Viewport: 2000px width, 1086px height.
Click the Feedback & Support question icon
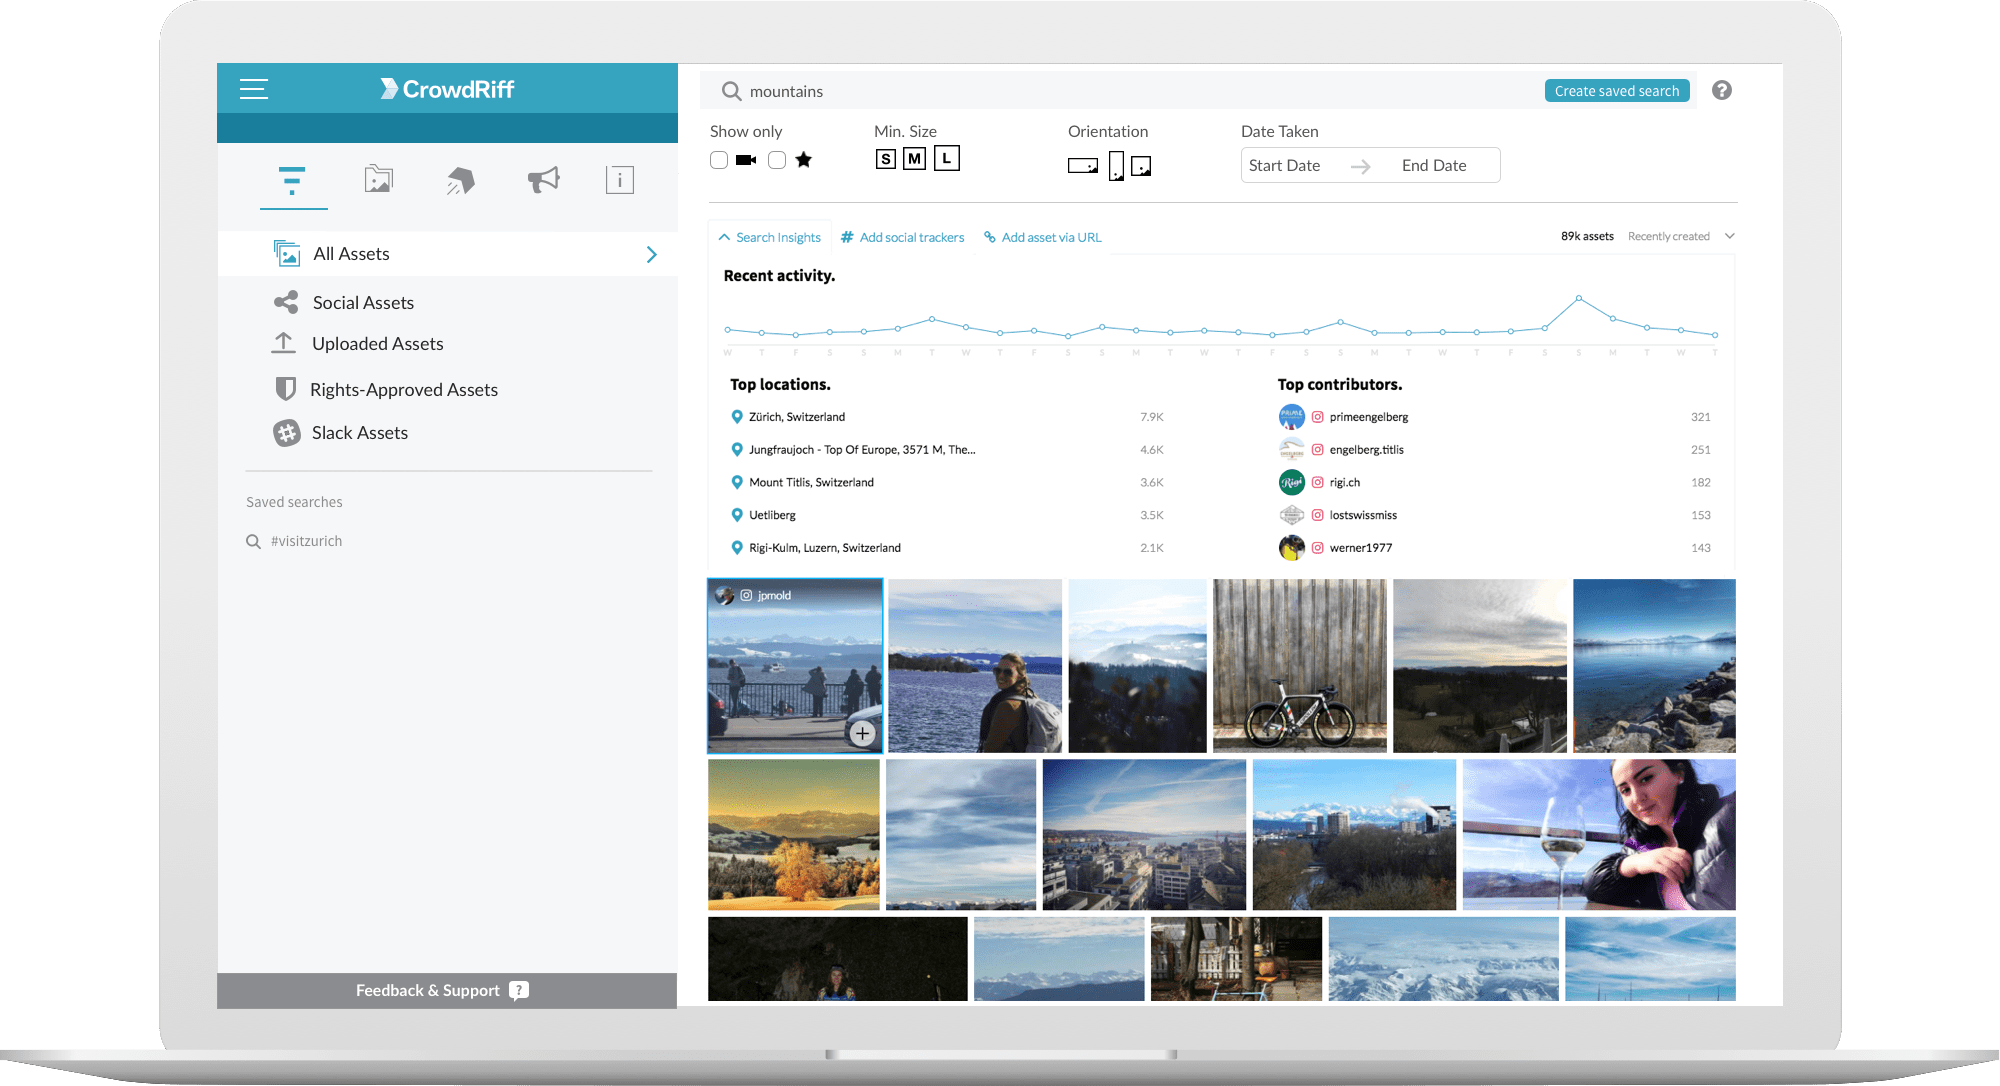coord(519,990)
